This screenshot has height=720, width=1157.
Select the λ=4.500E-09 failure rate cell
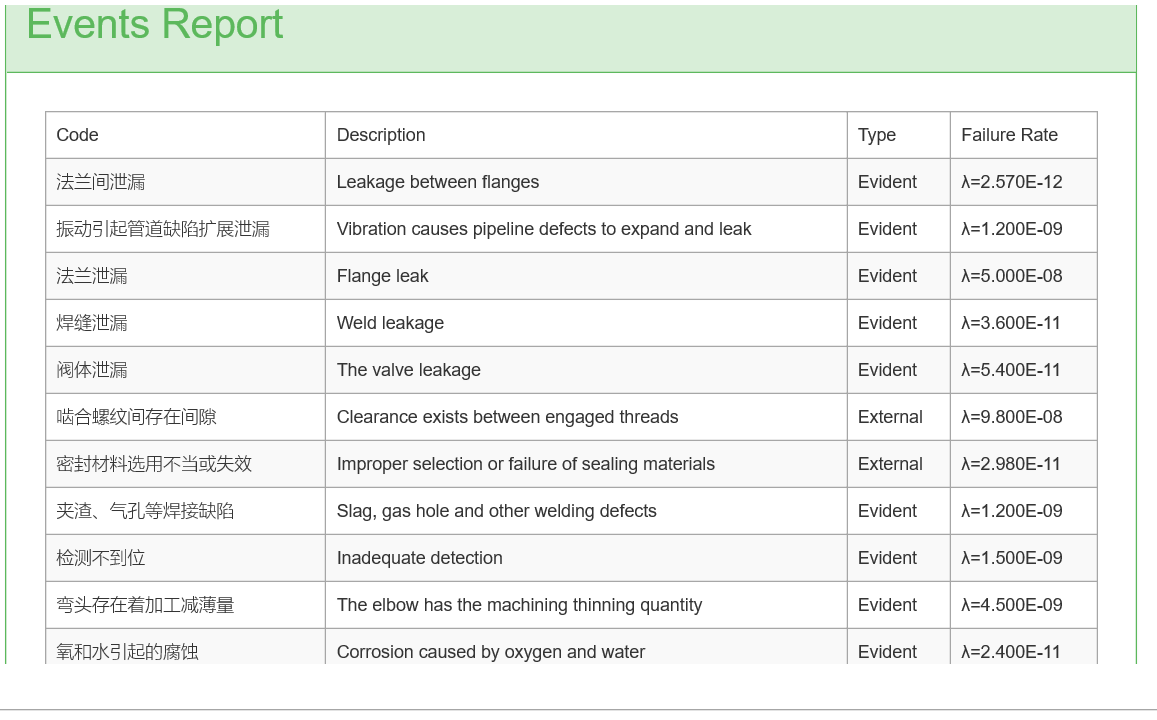(x=1012, y=605)
